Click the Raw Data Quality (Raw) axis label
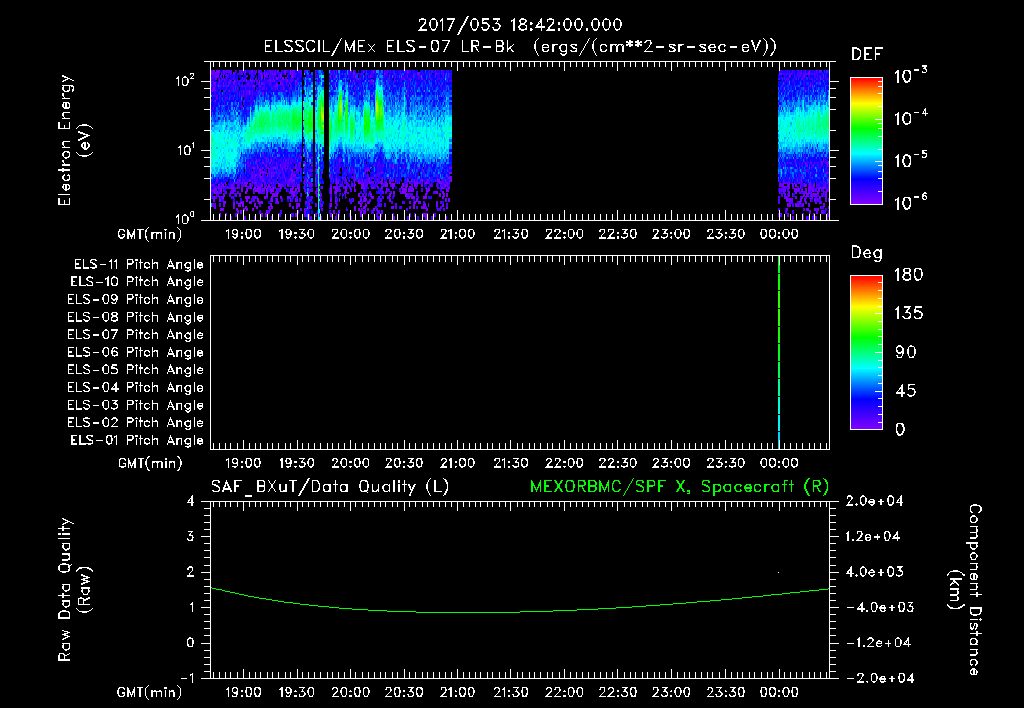1024x708 pixels. [74, 590]
